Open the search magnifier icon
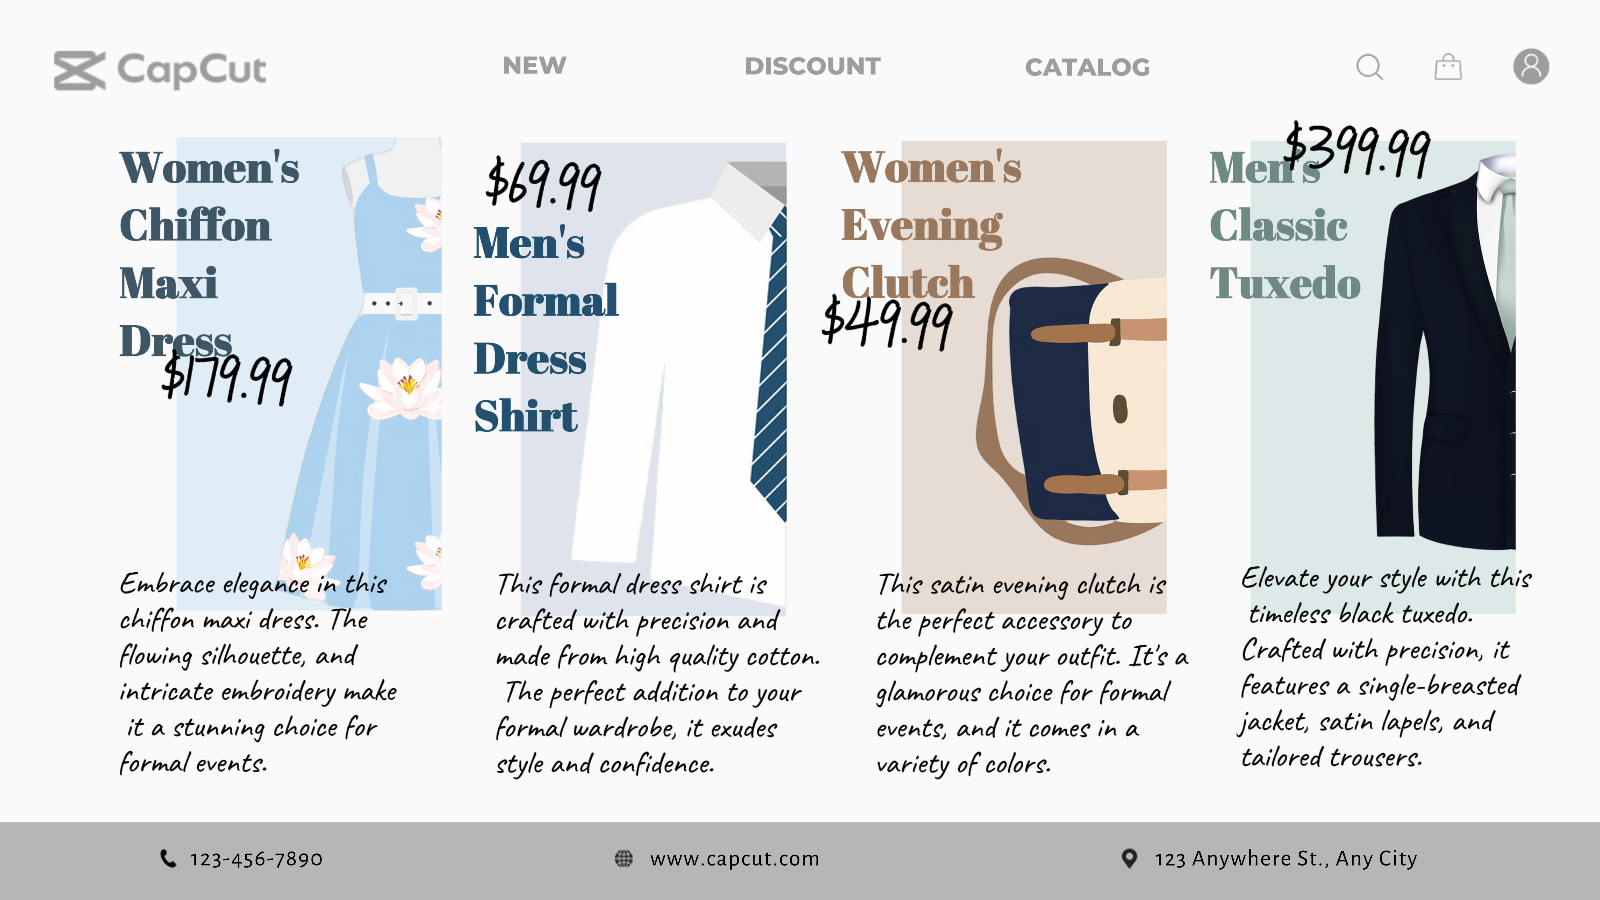This screenshot has height=900, width=1600. pyautogui.click(x=1369, y=68)
